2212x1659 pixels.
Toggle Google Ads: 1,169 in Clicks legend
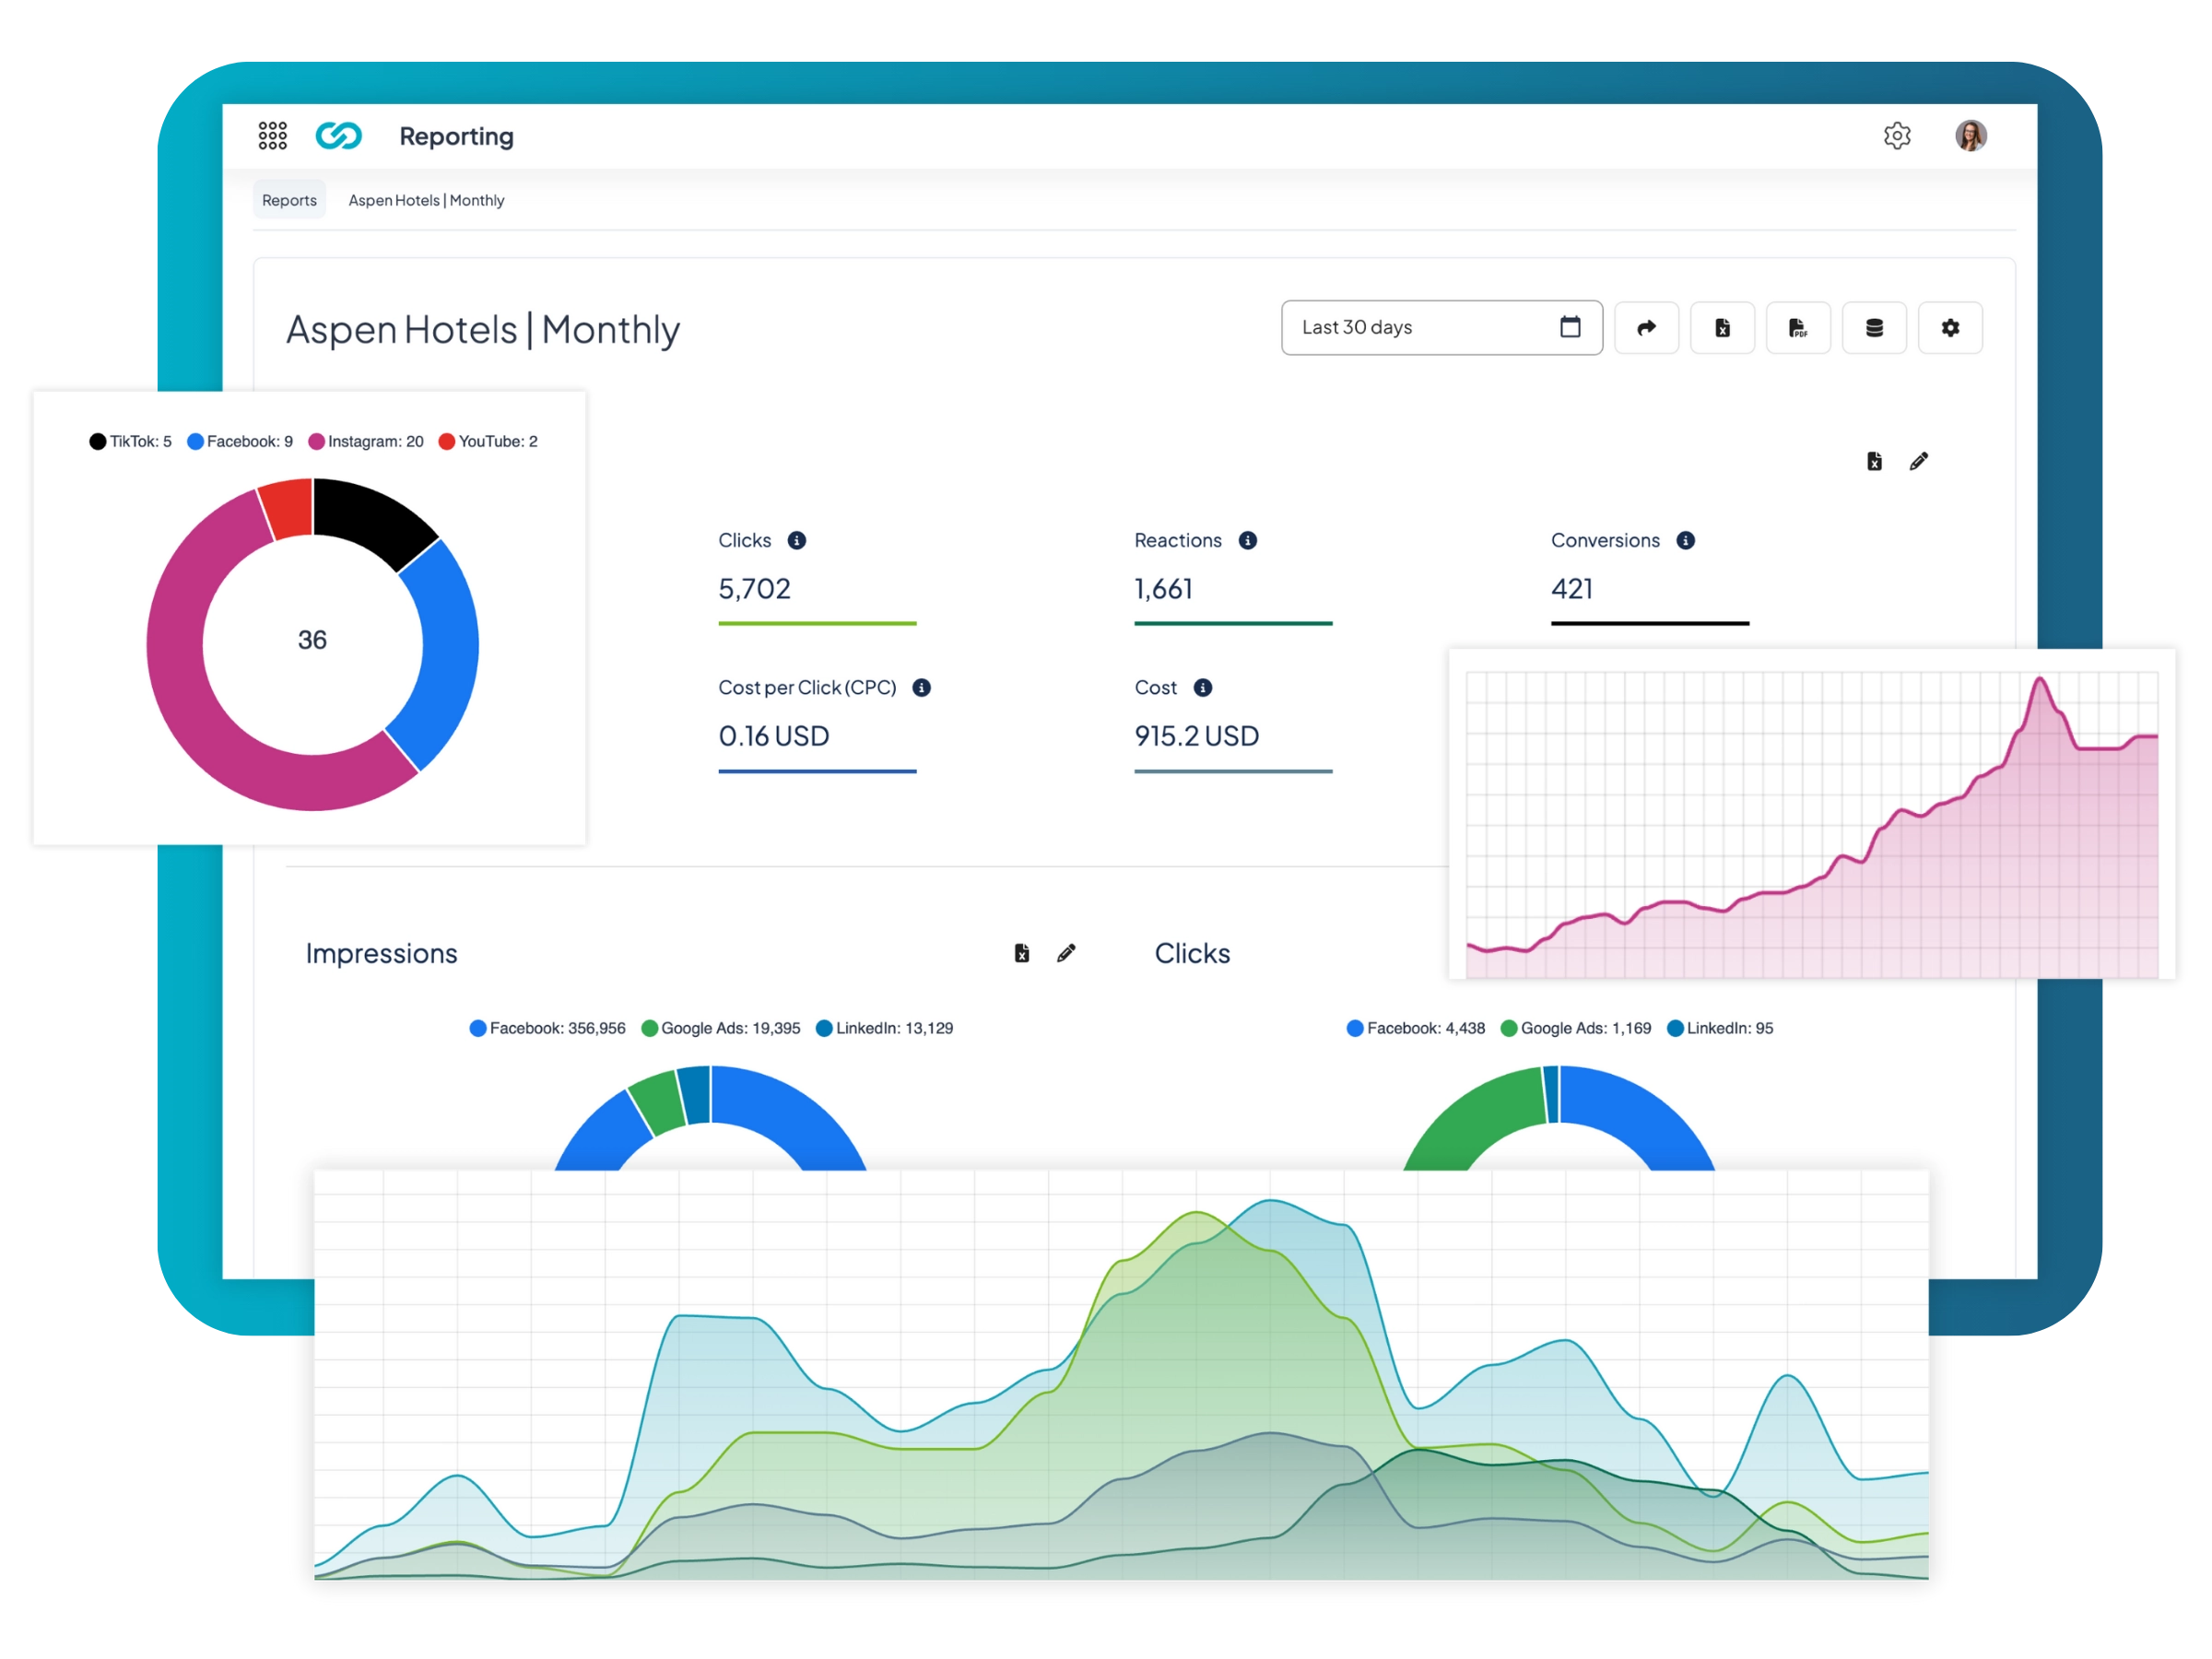[x=1578, y=1027]
